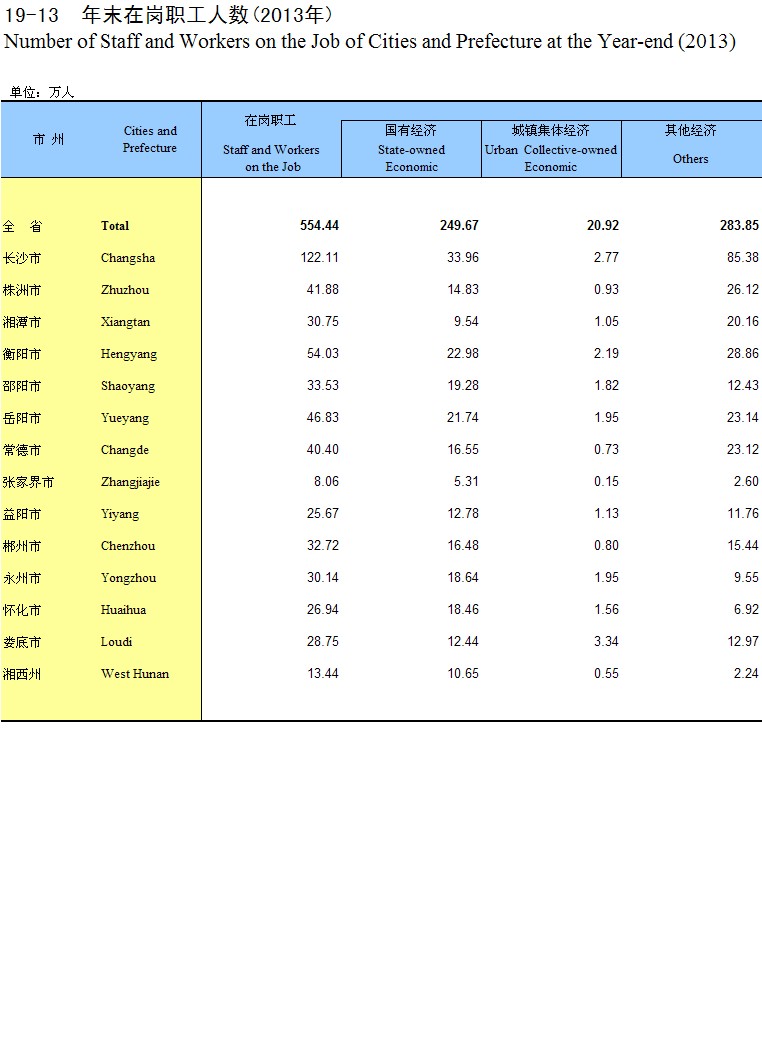Click the 'Changsha' row label
The image size is (762, 1042).
128,258
